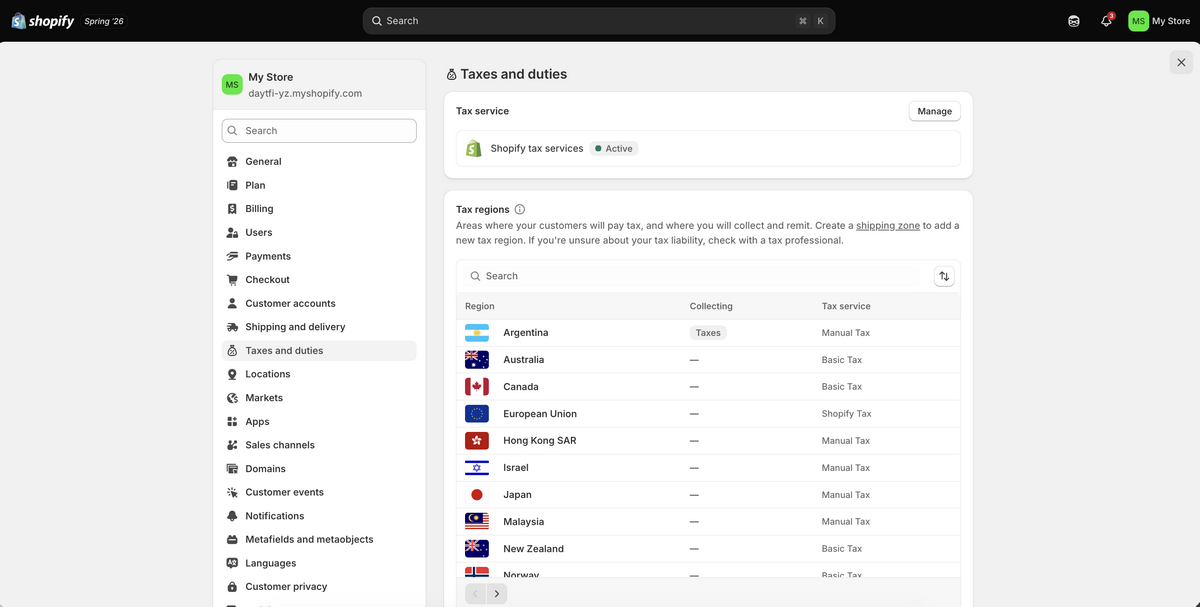
Task: Close the settings panel
Action: click(x=1181, y=62)
